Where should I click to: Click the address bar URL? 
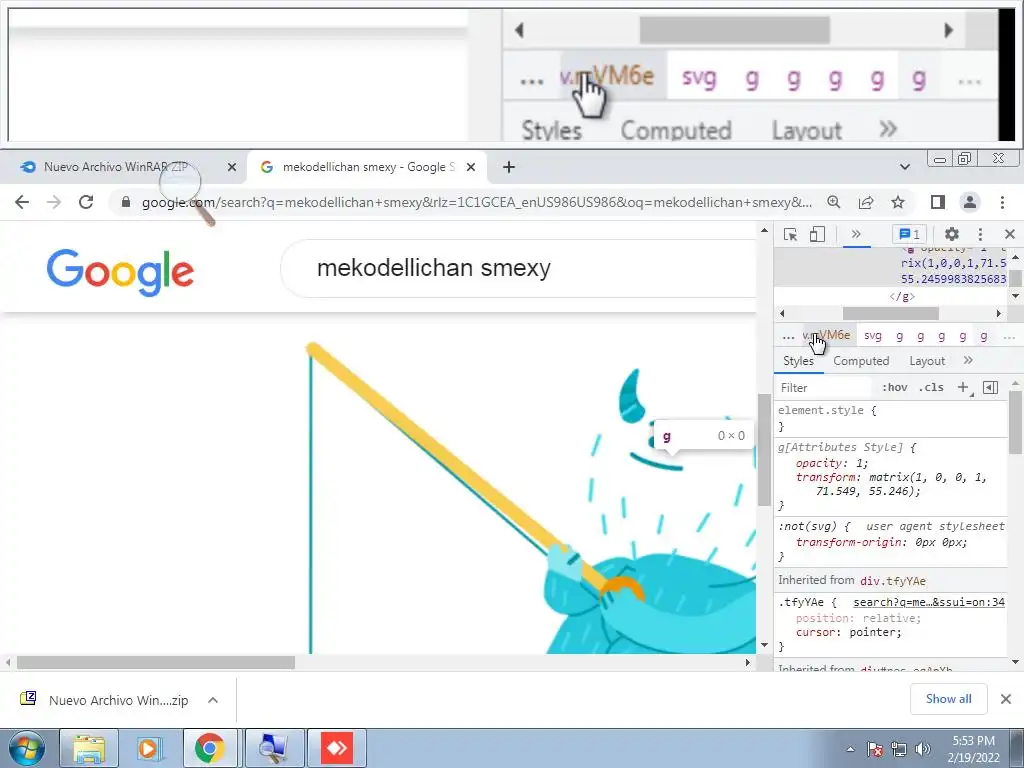point(477,202)
